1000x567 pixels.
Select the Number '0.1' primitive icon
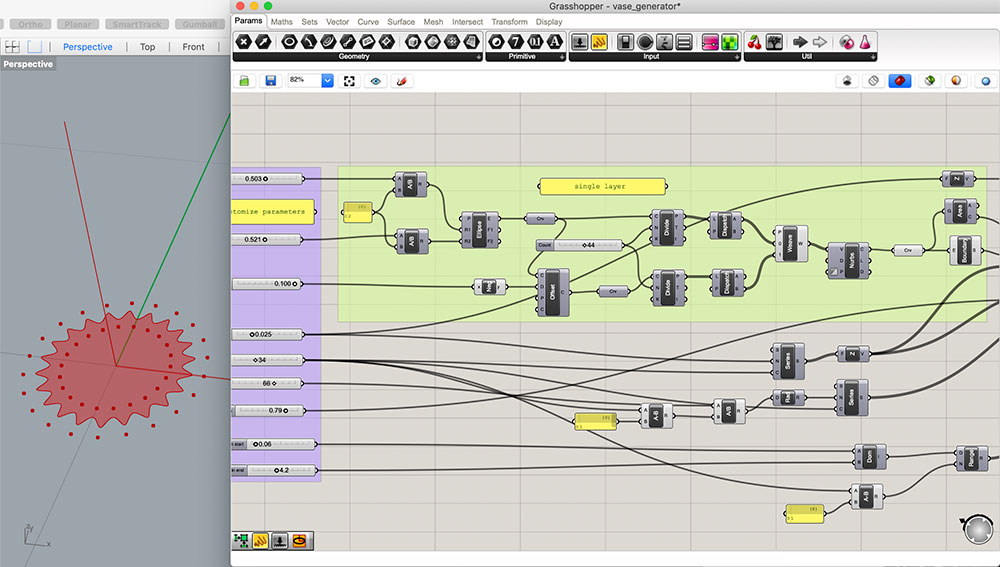535,42
